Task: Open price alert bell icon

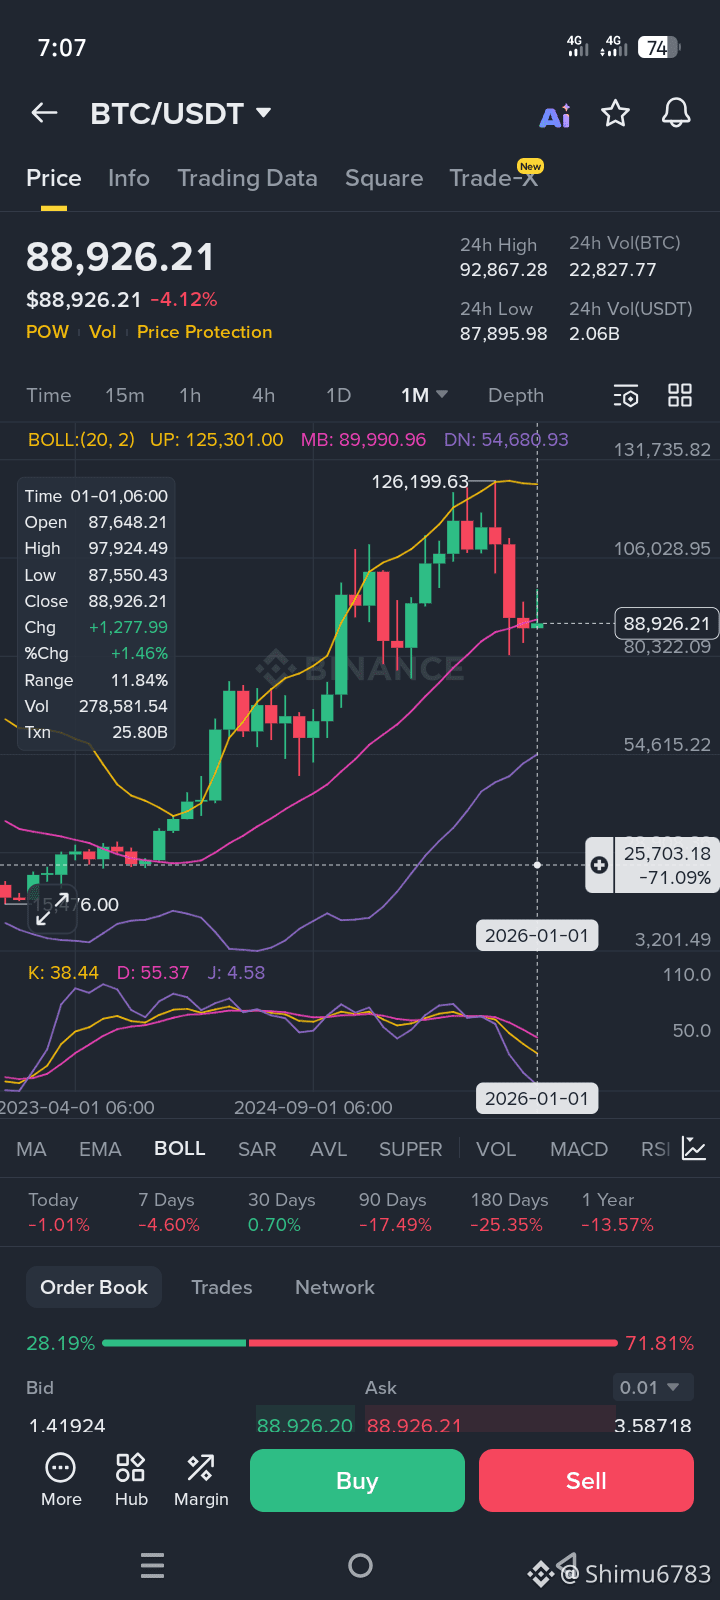Action: [x=677, y=113]
